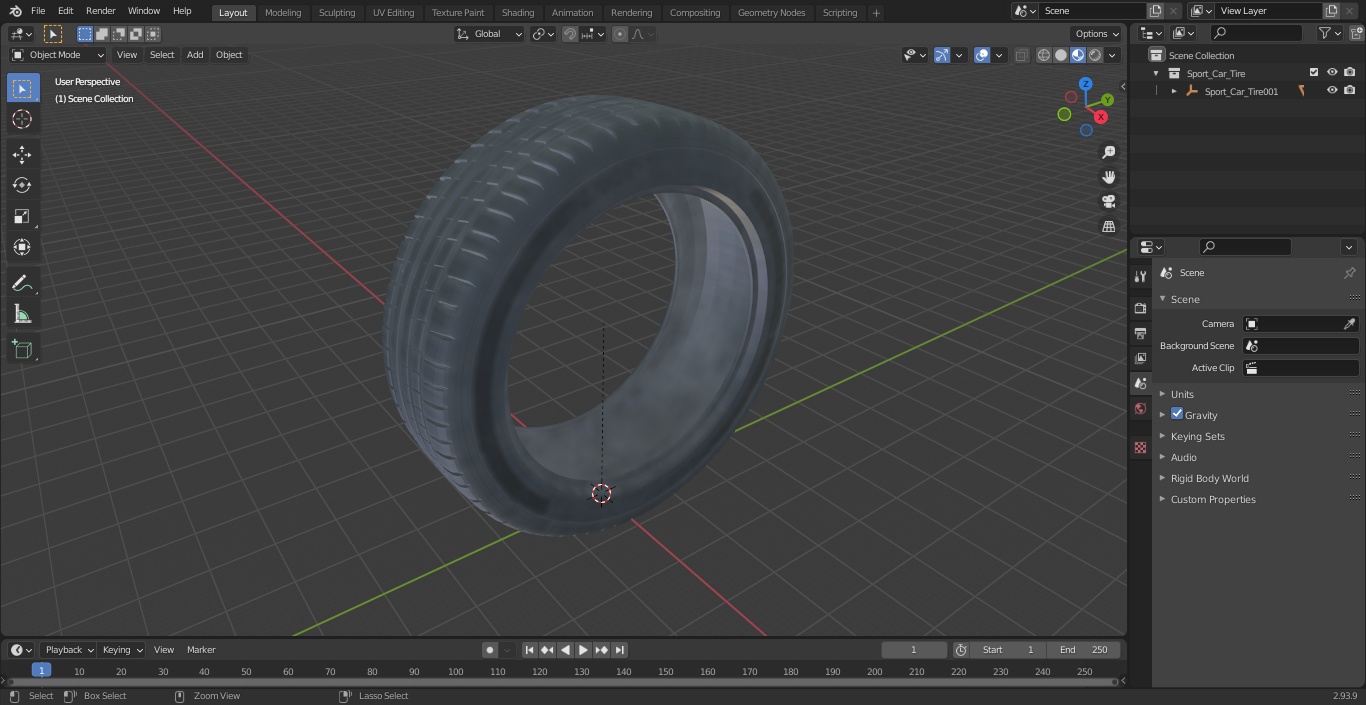Play the animation forward

click(583, 650)
